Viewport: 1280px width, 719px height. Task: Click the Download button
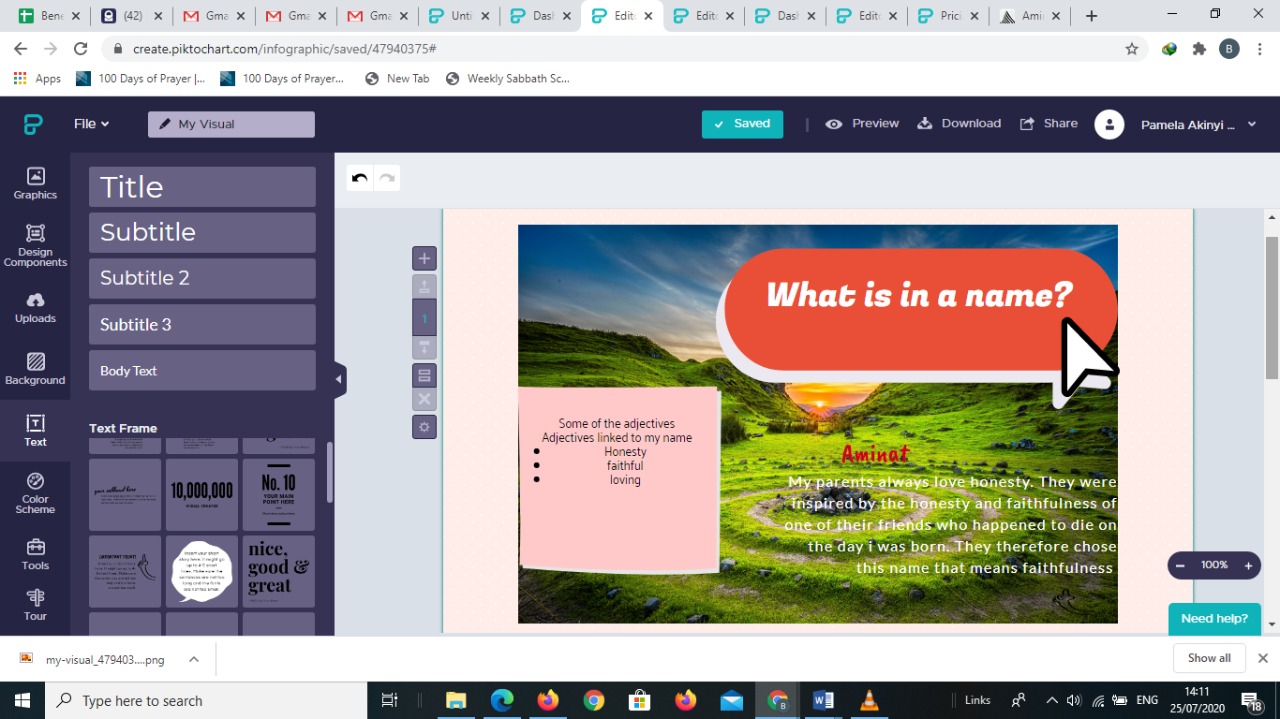(x=959, y=124)
